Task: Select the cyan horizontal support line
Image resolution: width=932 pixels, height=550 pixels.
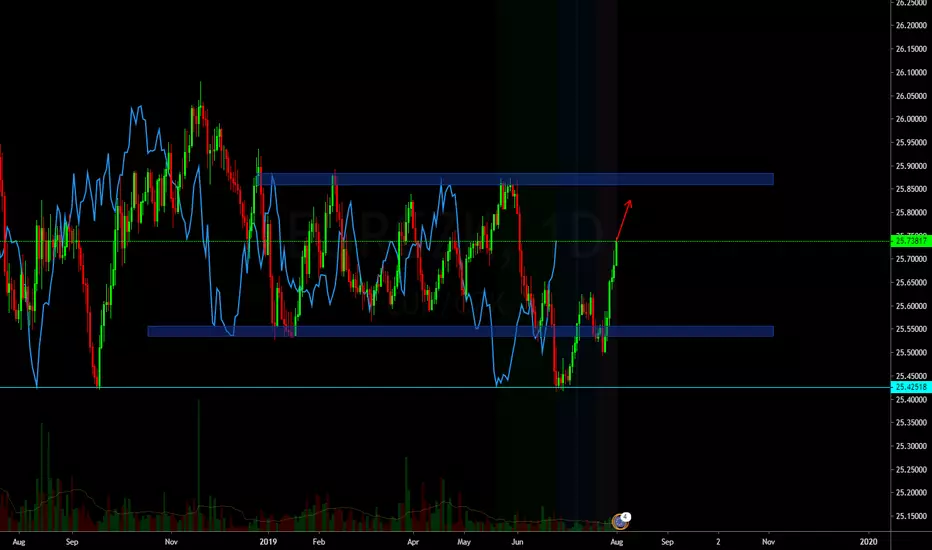Action: [x=445, y=388]
